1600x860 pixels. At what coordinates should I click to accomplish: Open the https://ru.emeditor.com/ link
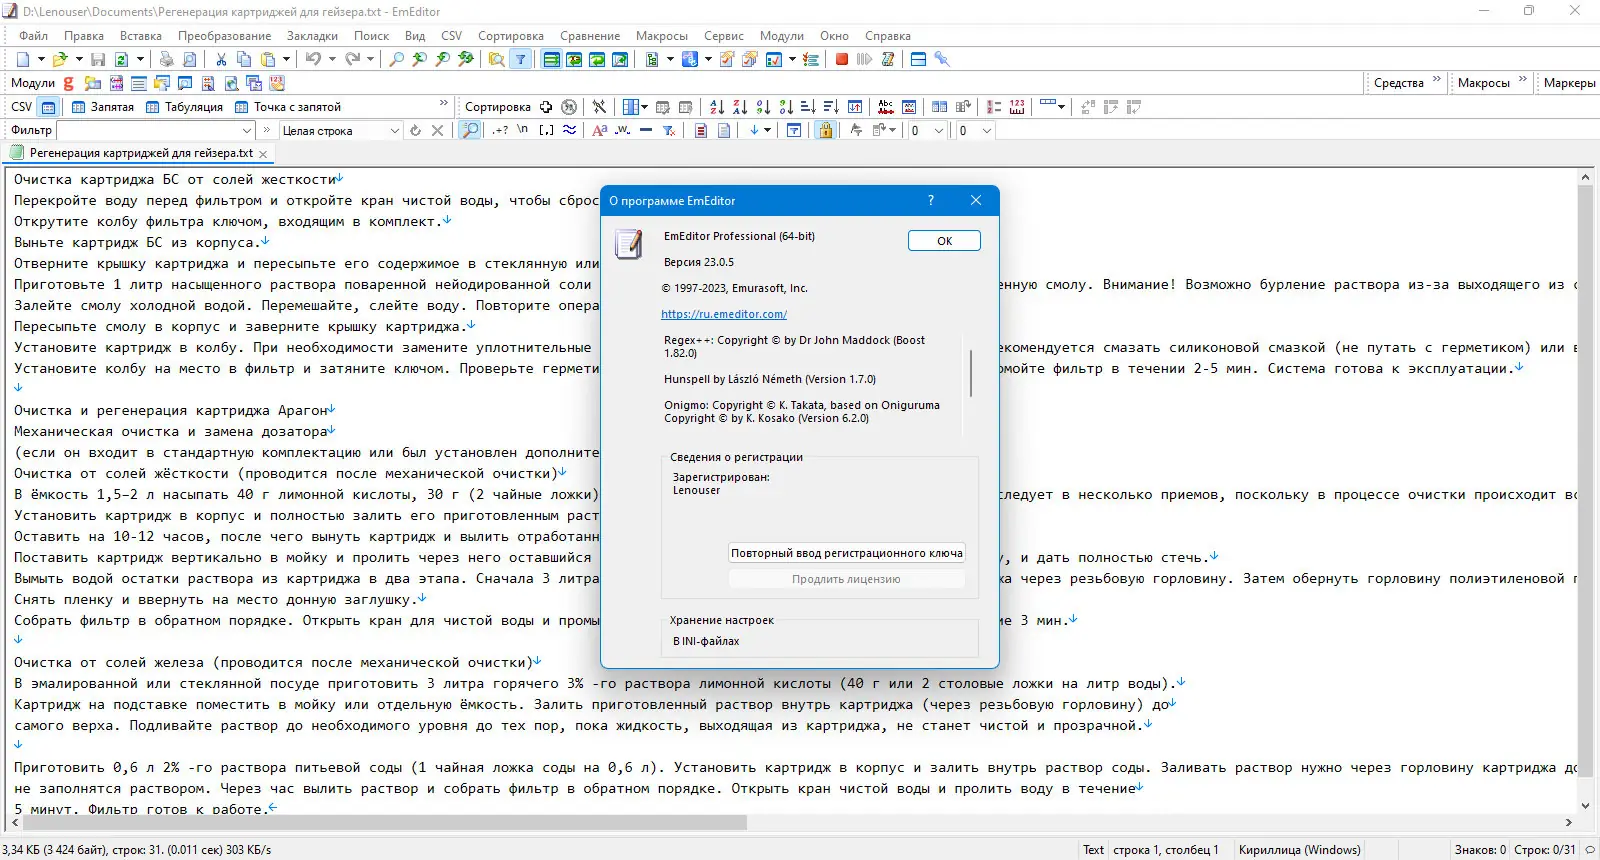pyautogui.click(x=724, y=314)
